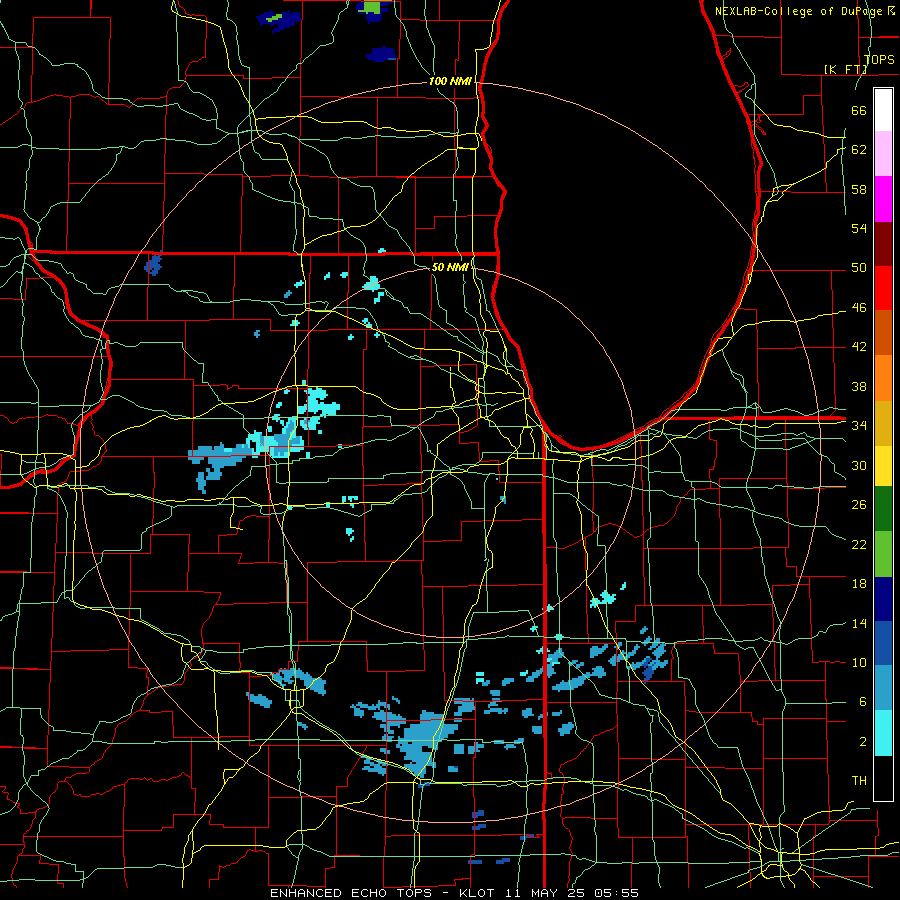This screenshot has width=900, height=900.
Task: Click the "62" scale value
Action: (859, 150)
